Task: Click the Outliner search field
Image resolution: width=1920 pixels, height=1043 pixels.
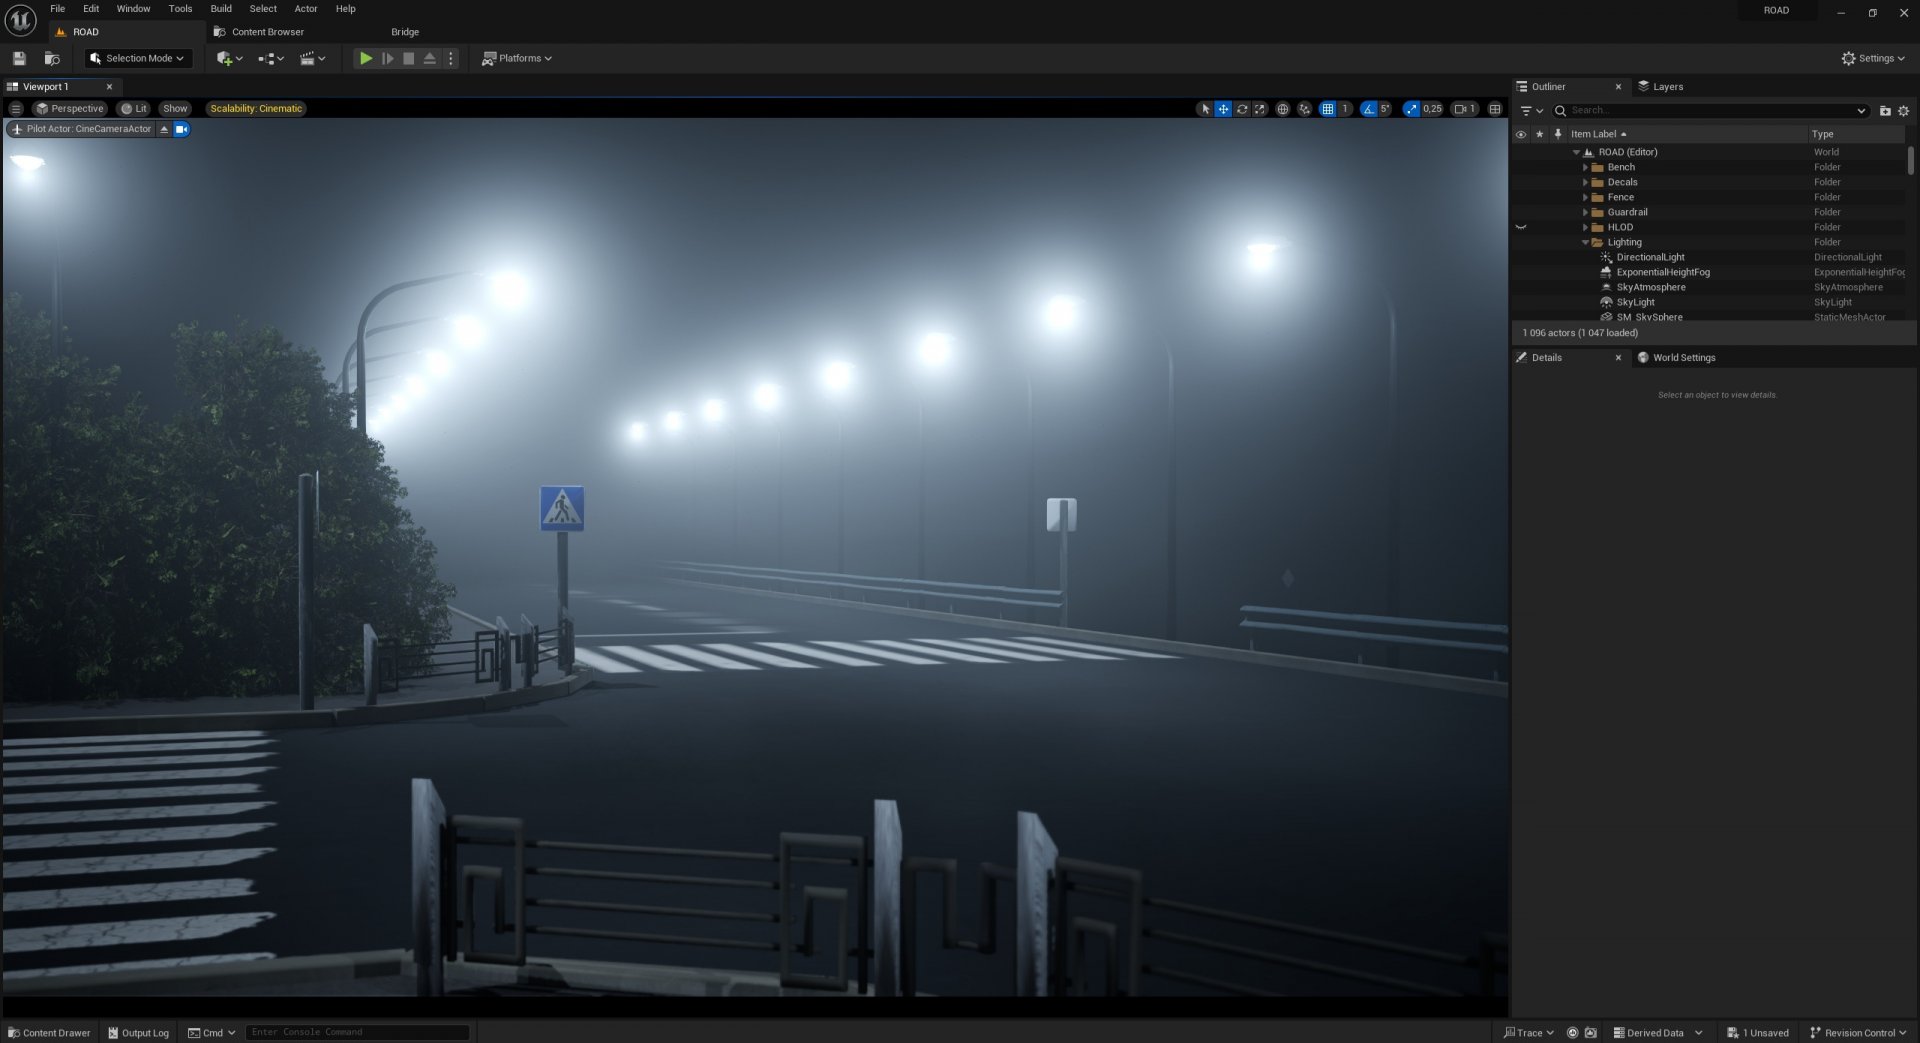Action: (1710, 111)
